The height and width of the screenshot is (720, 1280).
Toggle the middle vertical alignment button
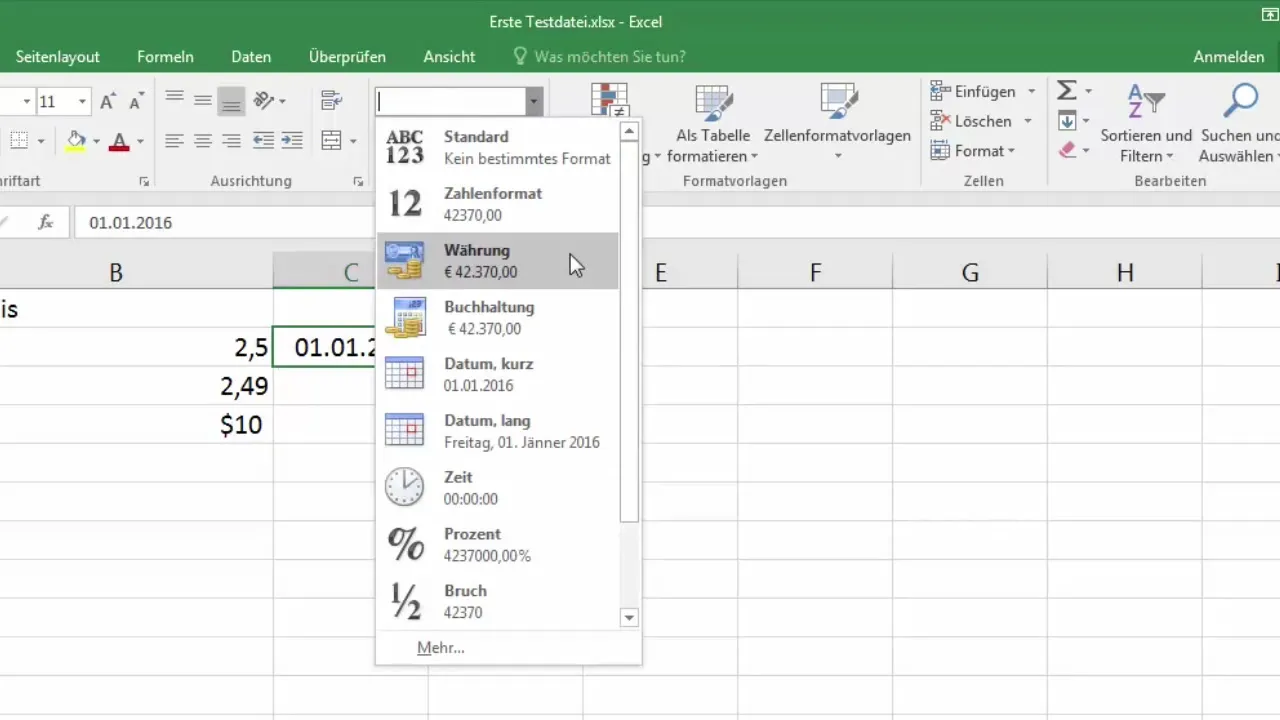[x=203, y=100]
